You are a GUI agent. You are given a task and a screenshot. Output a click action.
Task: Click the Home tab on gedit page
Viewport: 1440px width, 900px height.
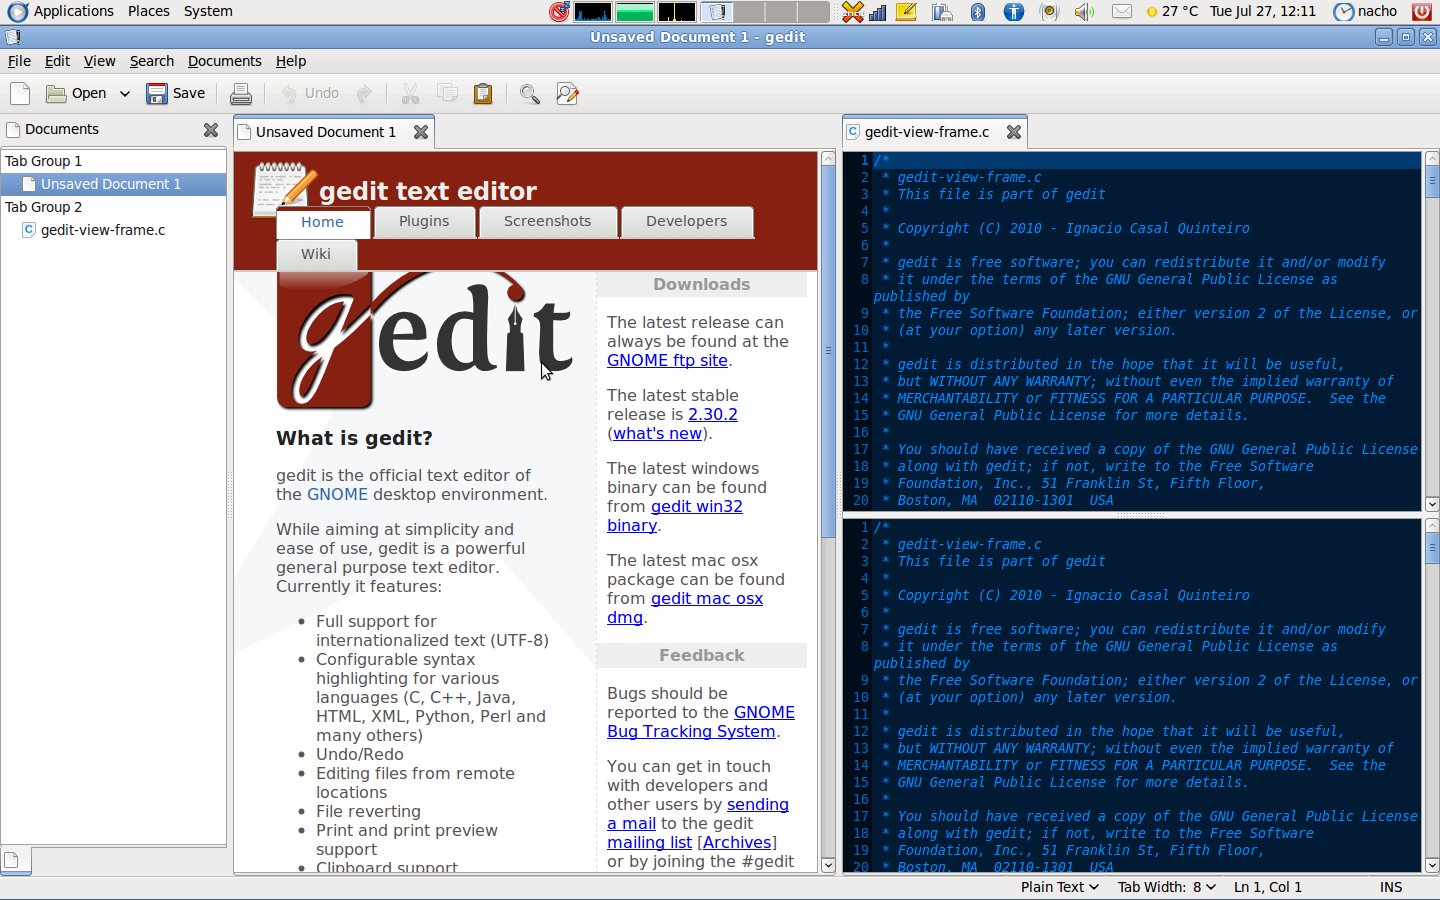pyautogui.click(x=322, y=222)
